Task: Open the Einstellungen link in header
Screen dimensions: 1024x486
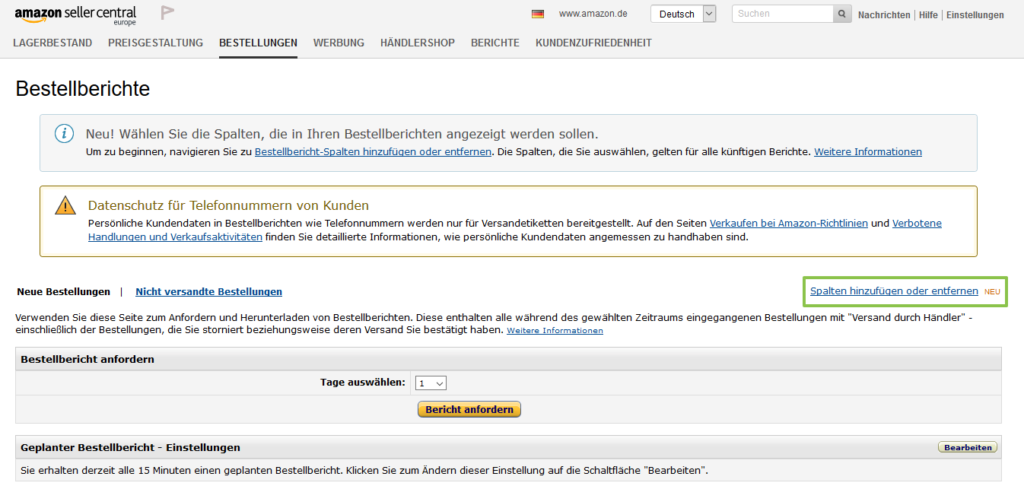Action: pos(975,15)
